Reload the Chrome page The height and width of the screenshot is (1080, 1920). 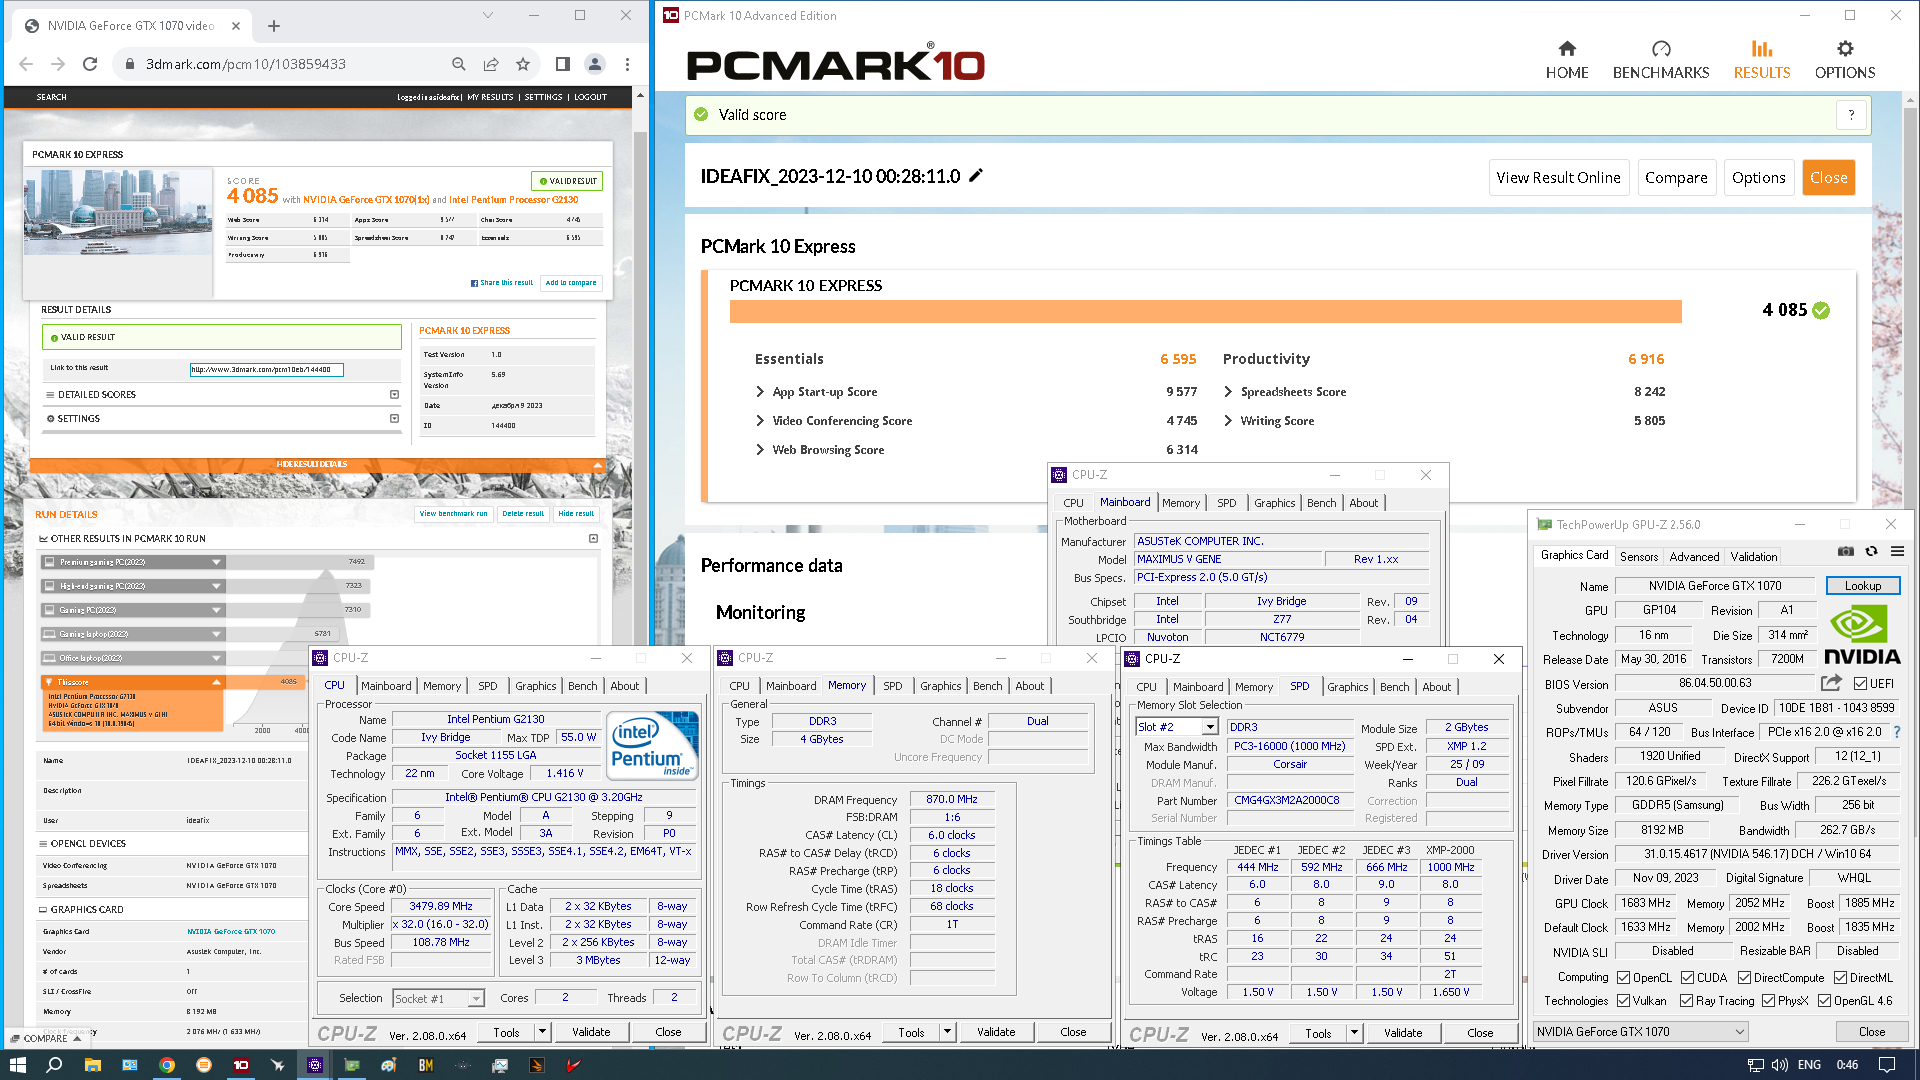90,64
